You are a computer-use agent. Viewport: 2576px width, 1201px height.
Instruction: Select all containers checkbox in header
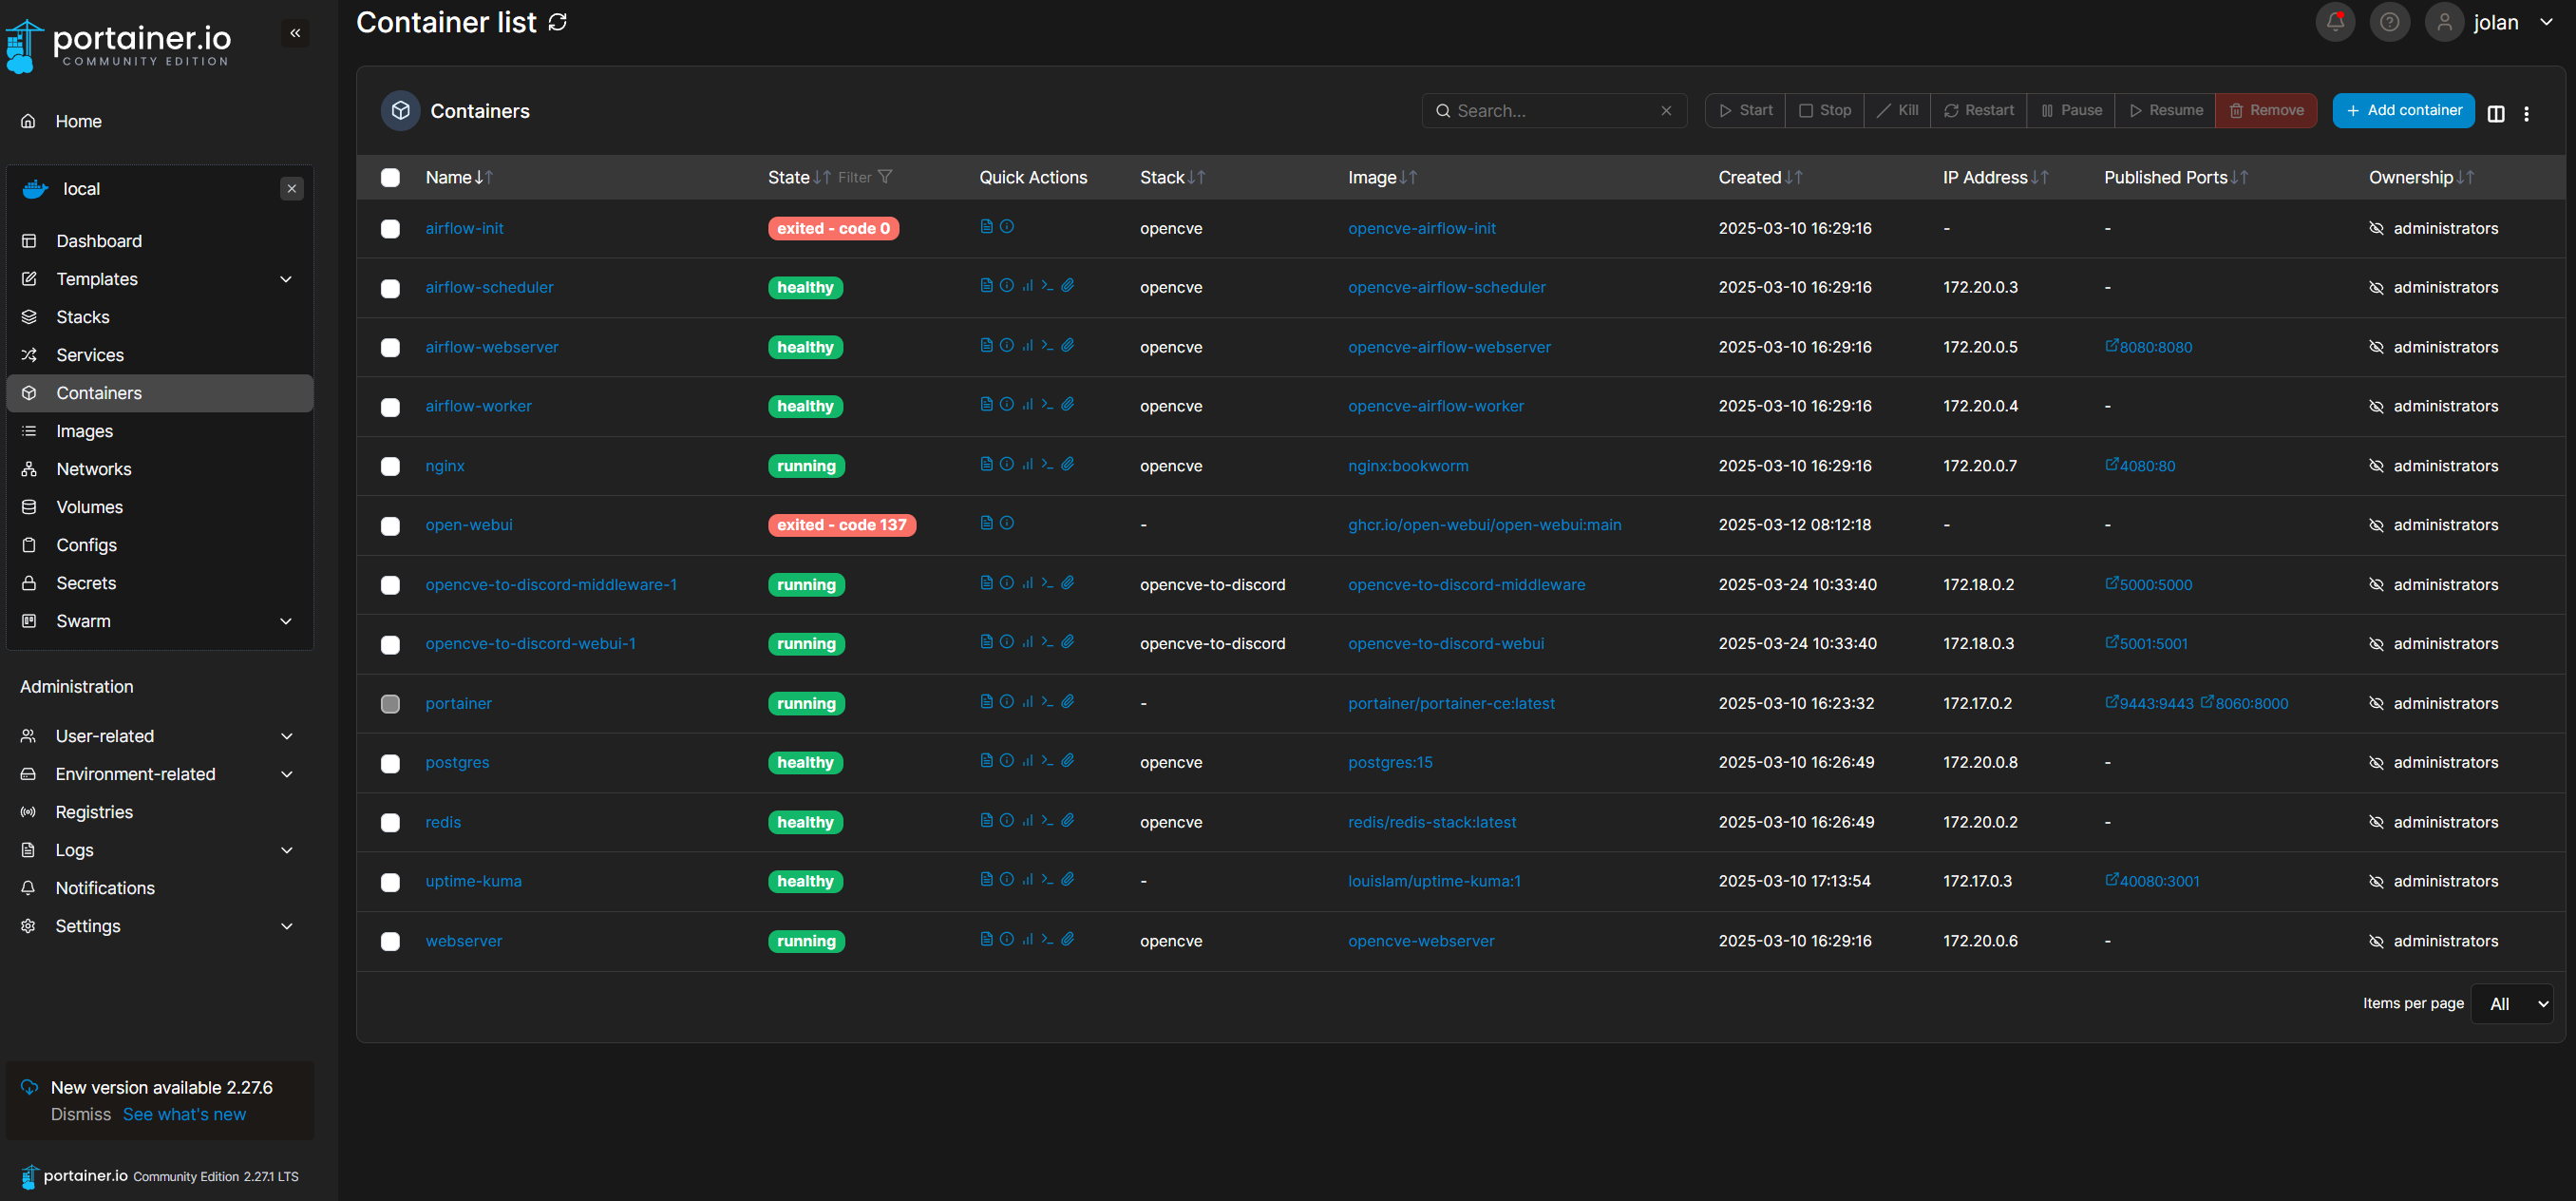tap(390, 177)
